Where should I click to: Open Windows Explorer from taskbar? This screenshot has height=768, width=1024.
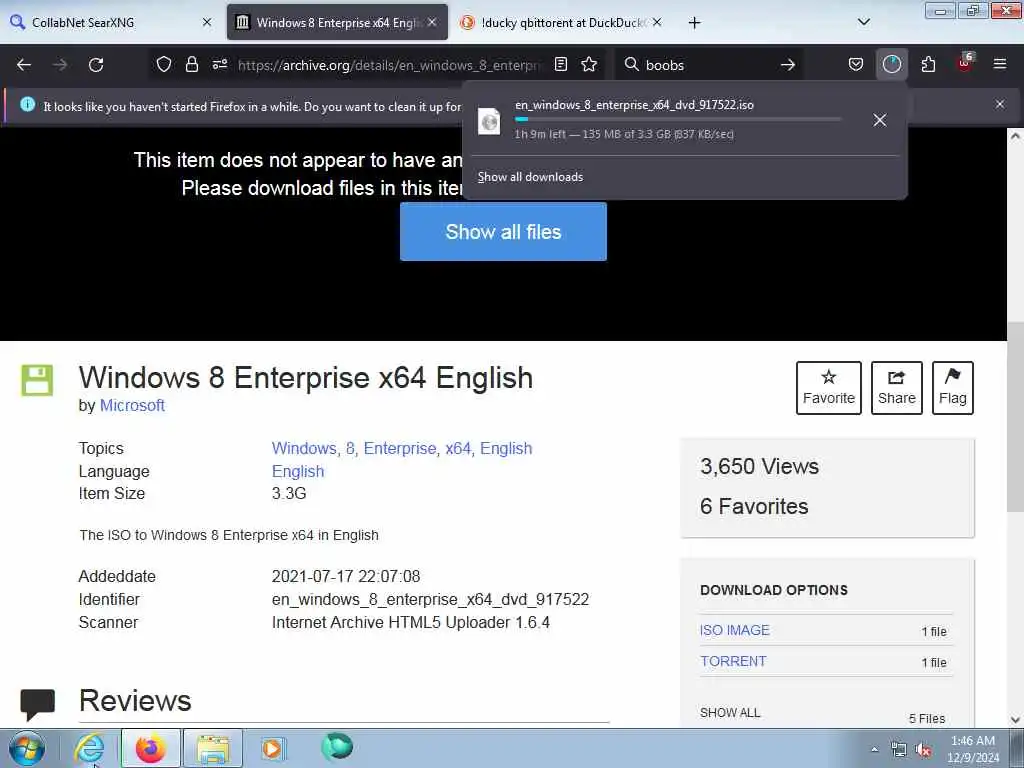213,748
